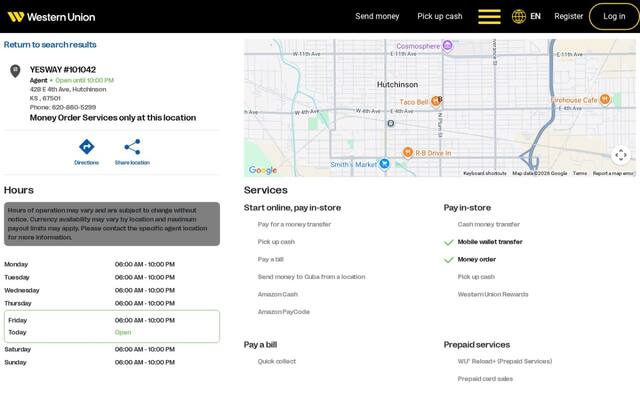Click 'Amazon Cash' service
The height and width of the screenshot is (400, 640).
278,294
